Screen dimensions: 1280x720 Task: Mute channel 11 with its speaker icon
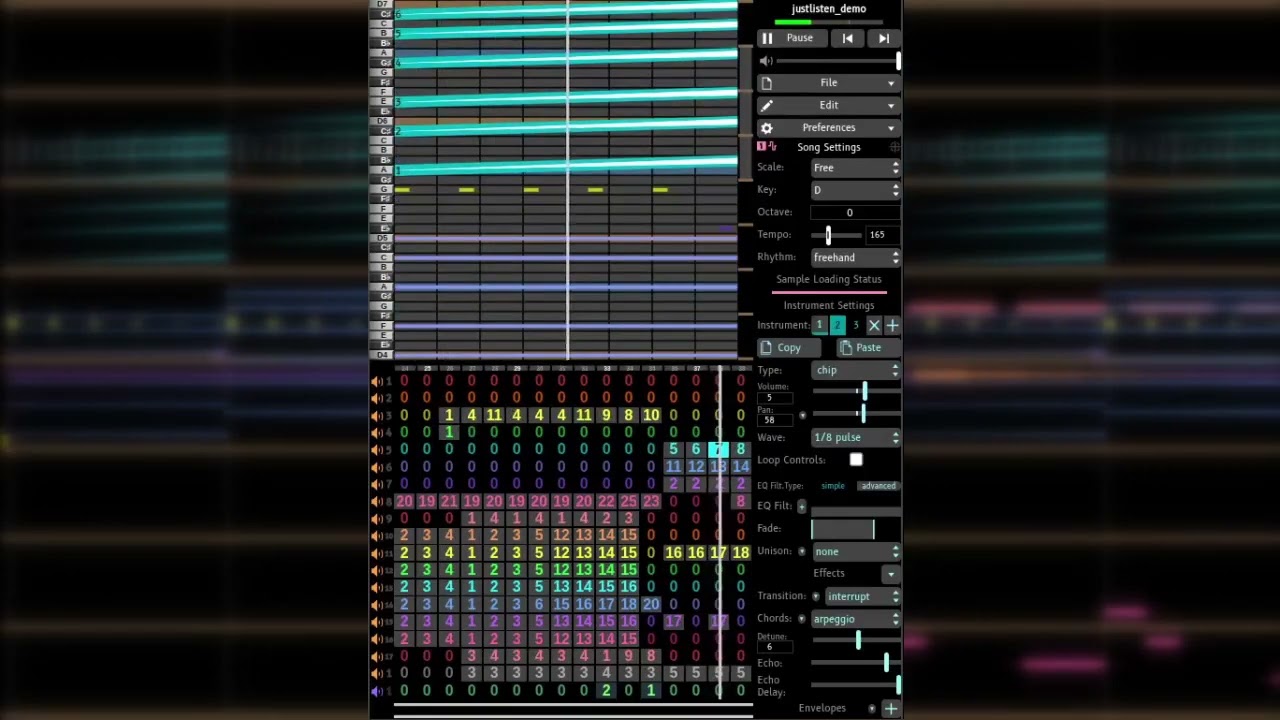point(377,553)
